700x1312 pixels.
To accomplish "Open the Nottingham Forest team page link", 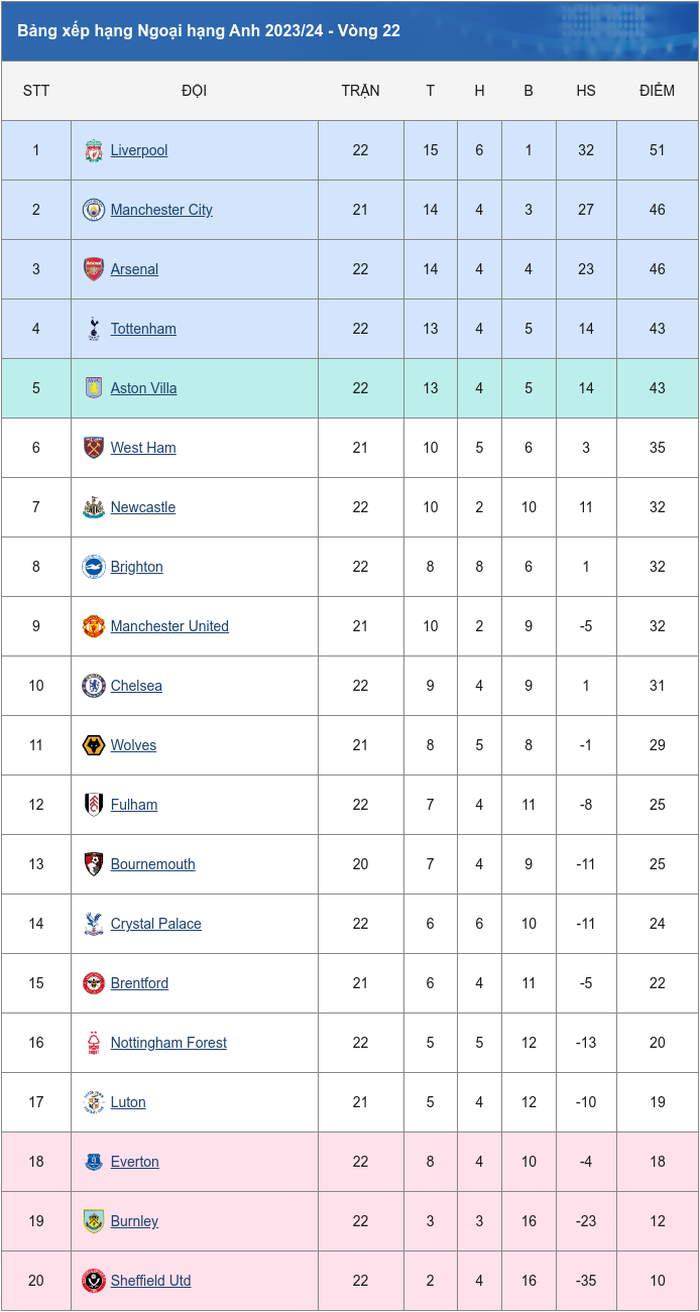I will point(169,1043).
